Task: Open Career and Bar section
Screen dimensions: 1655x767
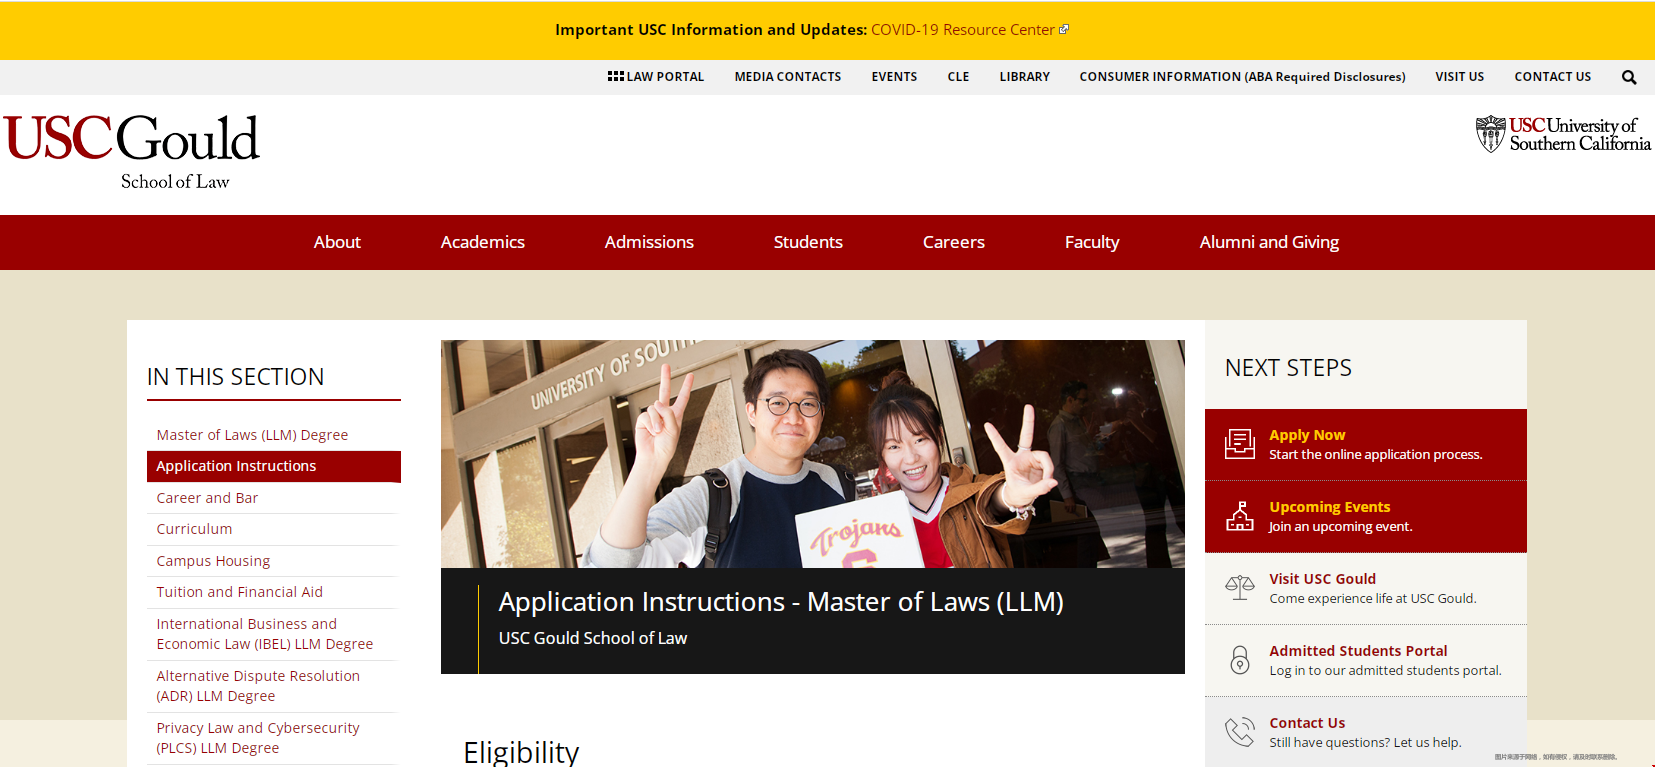Action: click(207, 498)
